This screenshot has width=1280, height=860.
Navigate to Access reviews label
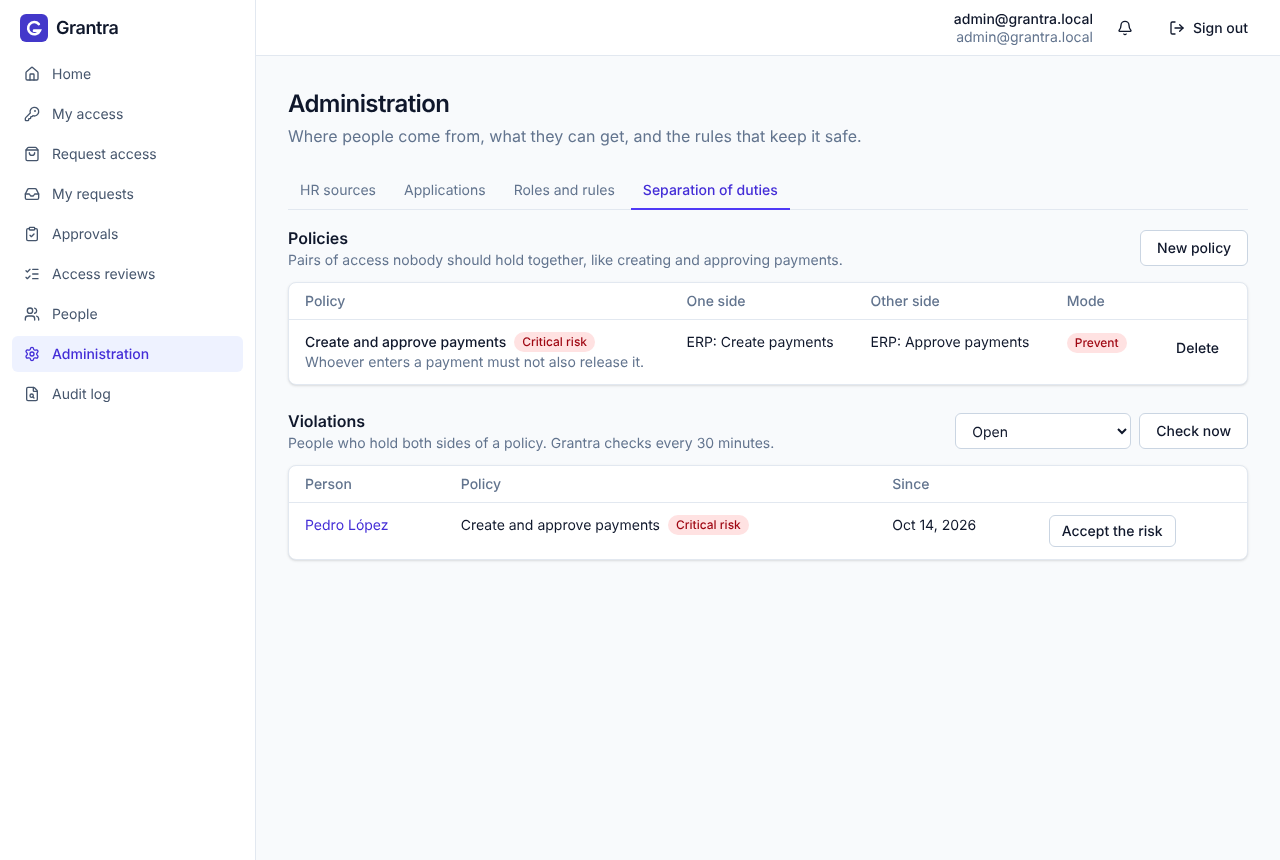104,274
